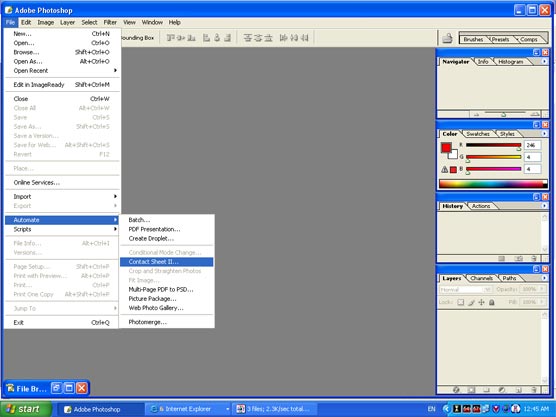Select Web Photo Gallery menu item

point(167,308)
